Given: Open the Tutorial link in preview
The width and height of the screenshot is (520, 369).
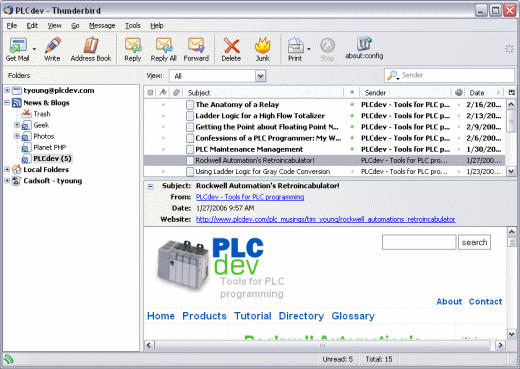Looking at the screenshot, I should pos(253,316).
